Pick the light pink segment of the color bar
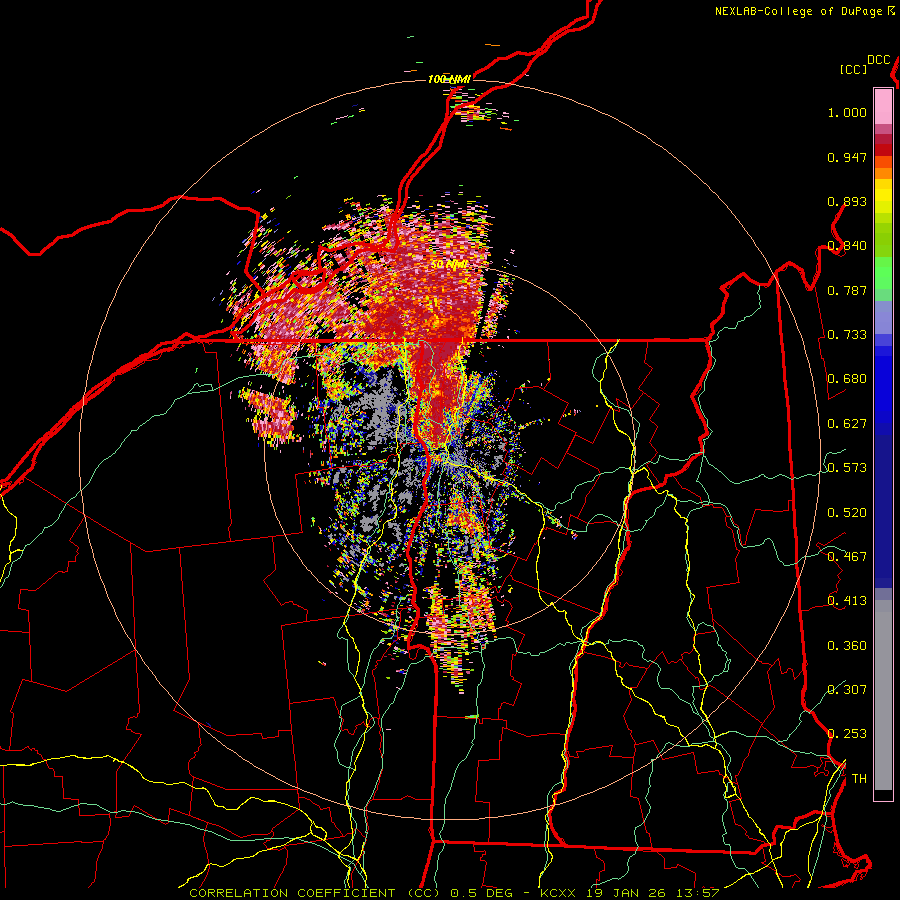 [x=883, y=107]
